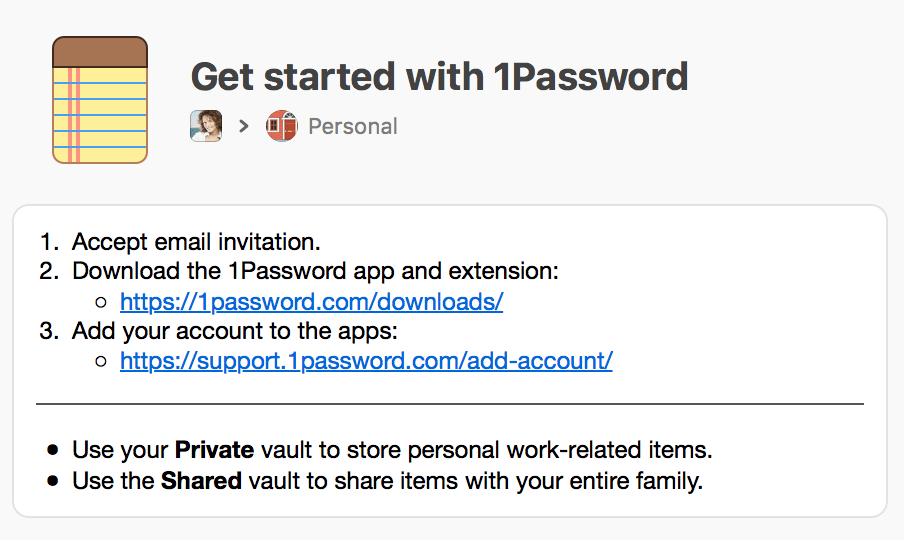
Task: Click the Add your account to the apps step
Action: [x=235, y=331]
